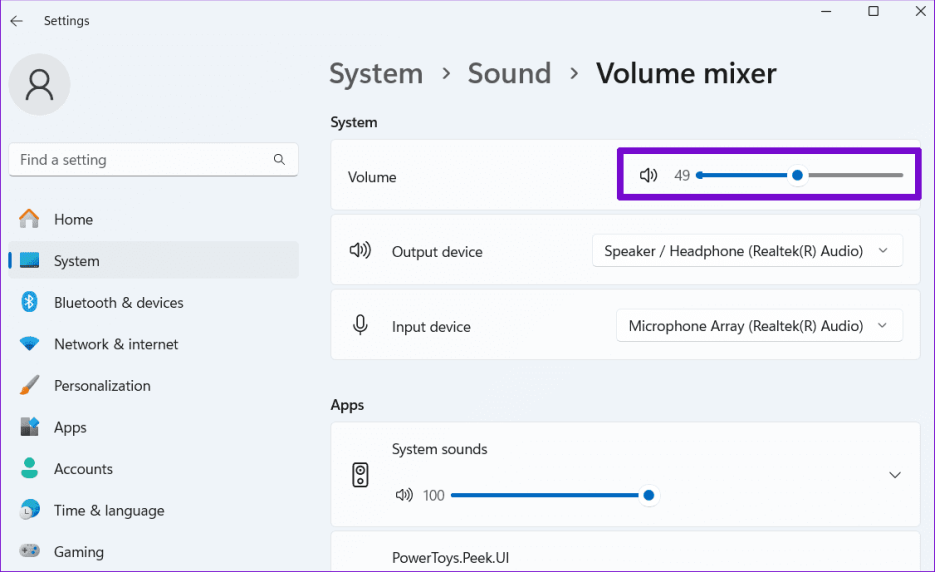
Task: Select Apps in the sidebar
Action: (70, 427)
